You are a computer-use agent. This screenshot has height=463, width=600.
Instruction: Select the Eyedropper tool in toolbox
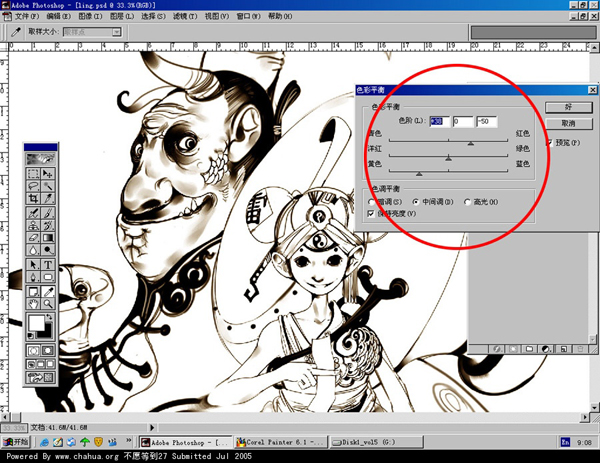tap(48, 292)
